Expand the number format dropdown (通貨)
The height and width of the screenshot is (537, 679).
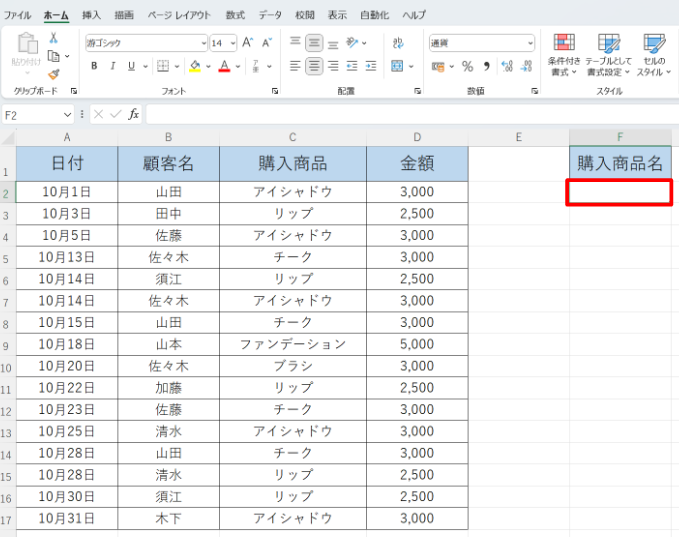coord(530,43)
